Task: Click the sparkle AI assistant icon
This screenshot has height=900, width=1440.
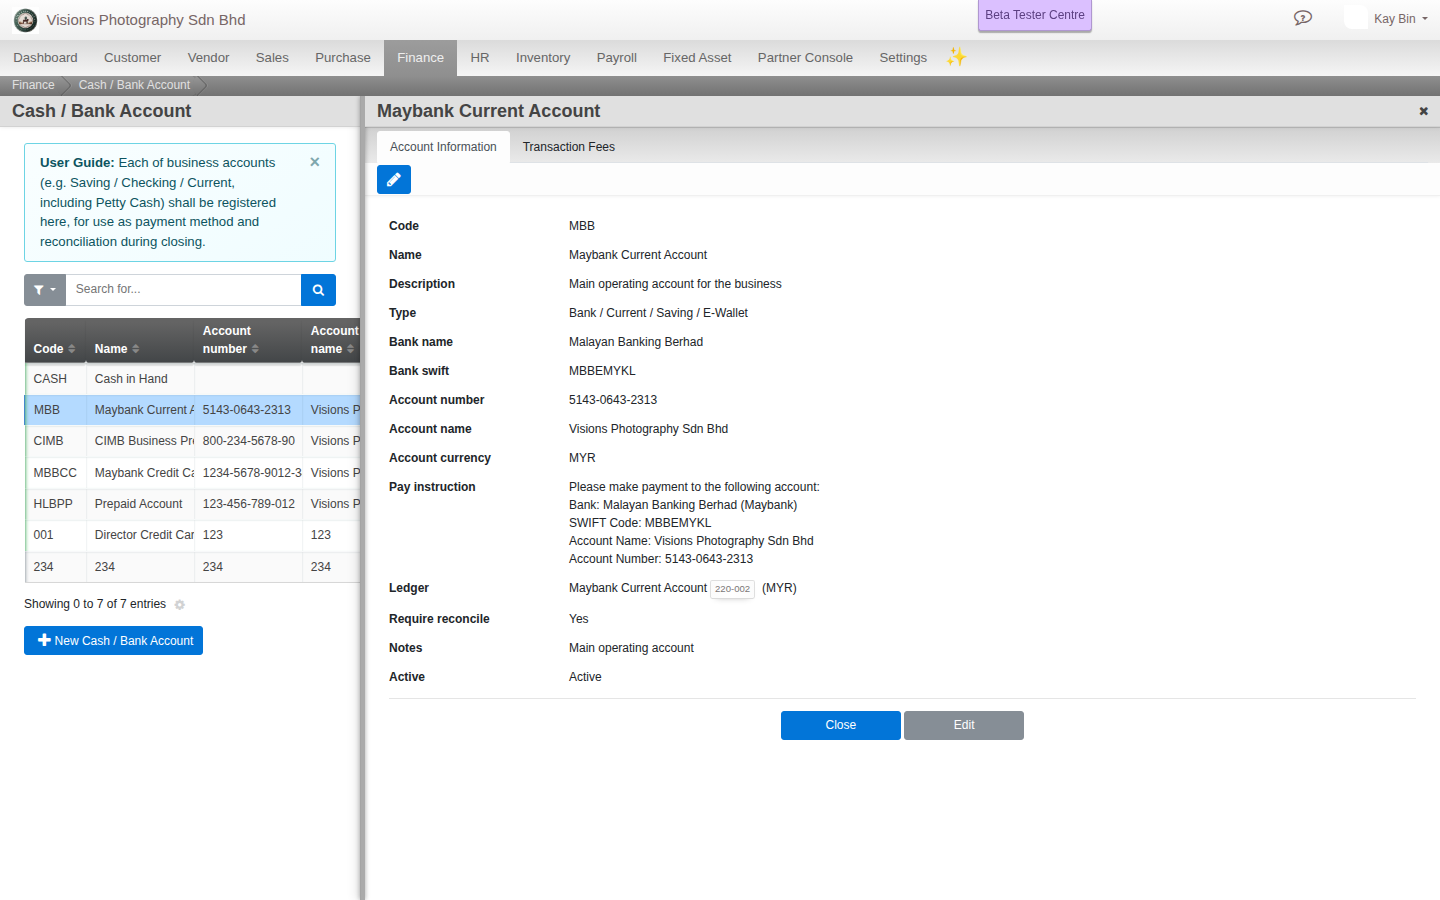Action: (x=956, y=57)
